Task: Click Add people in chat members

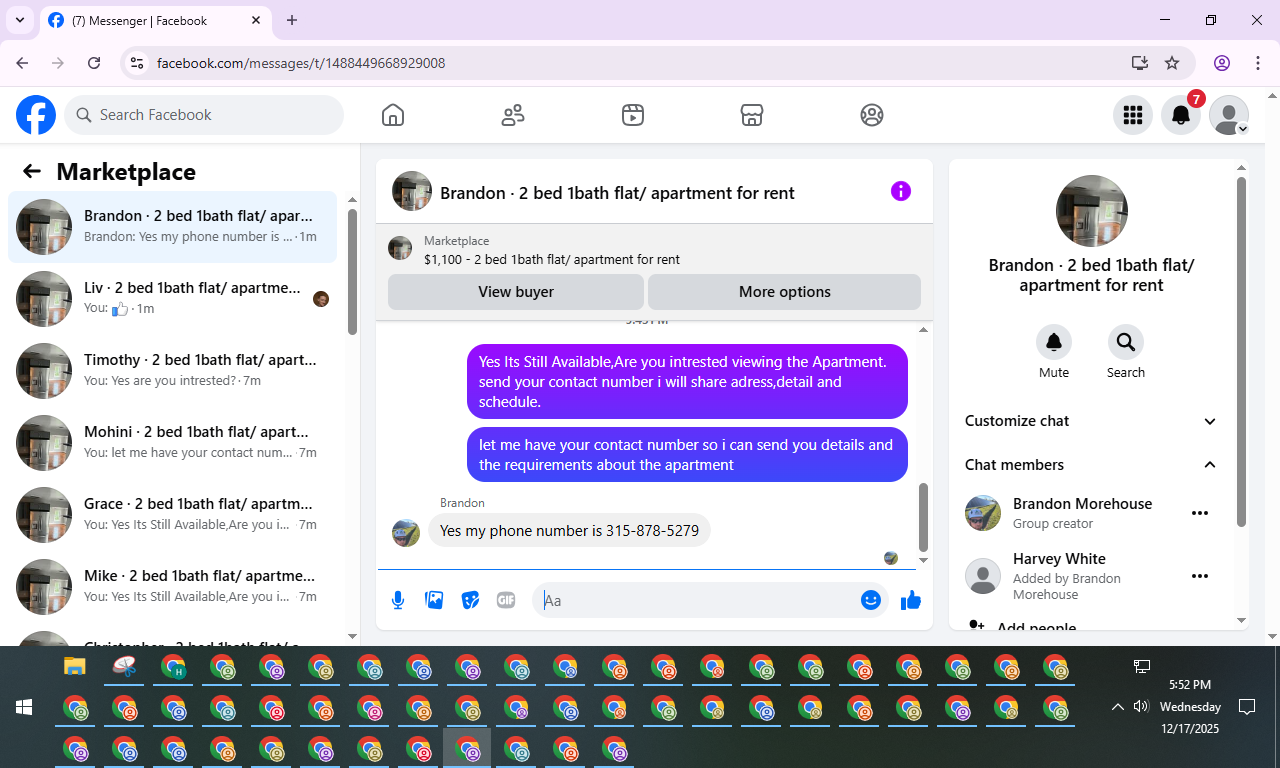Action: click(1036, 628)
